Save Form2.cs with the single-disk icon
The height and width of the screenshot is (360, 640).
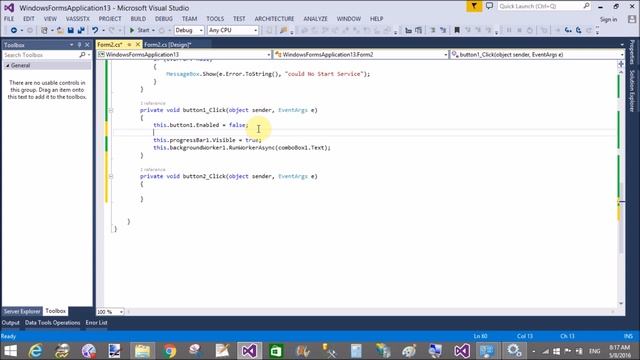(71, 30)
